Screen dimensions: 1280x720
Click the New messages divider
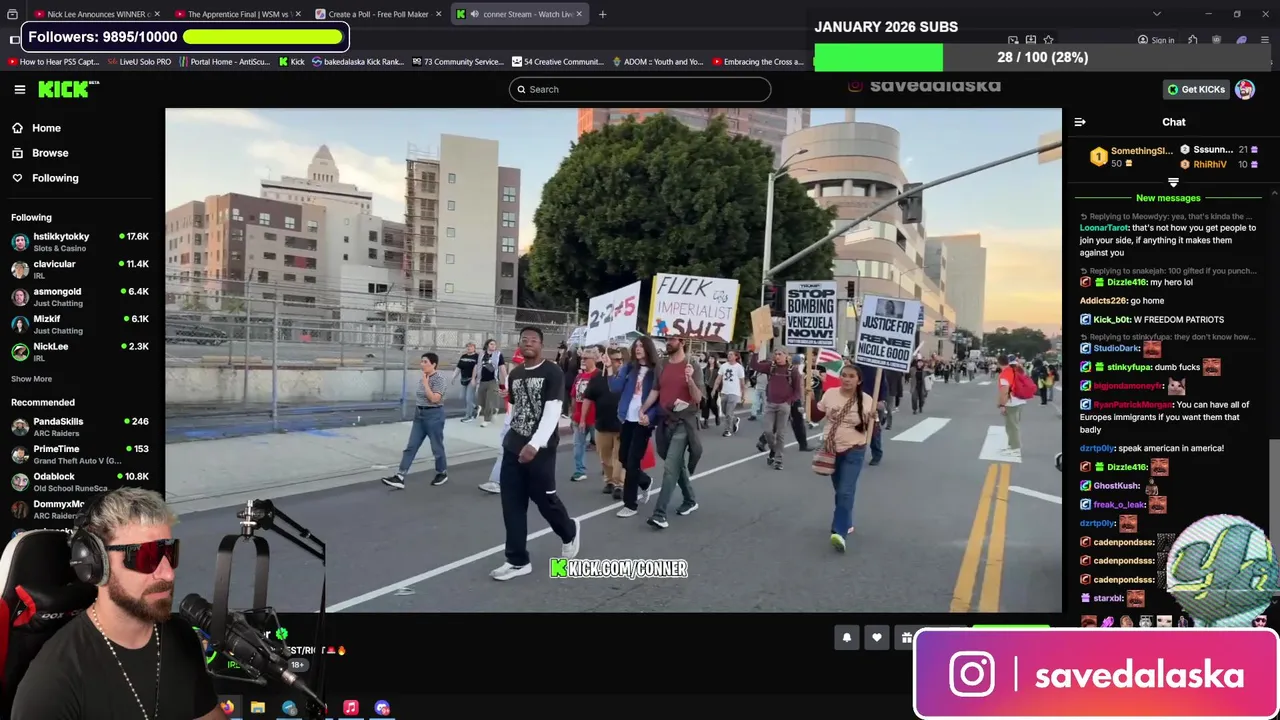[x=1168, y=198]
